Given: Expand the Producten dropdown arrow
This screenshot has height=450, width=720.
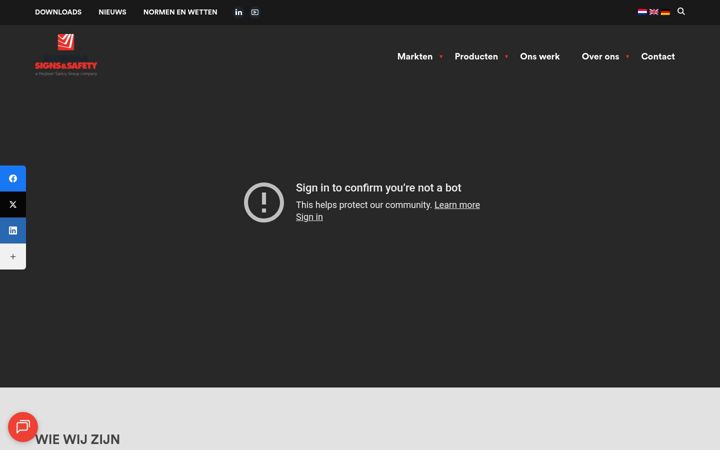Looking at the screenshot, I should click(506, 56).
